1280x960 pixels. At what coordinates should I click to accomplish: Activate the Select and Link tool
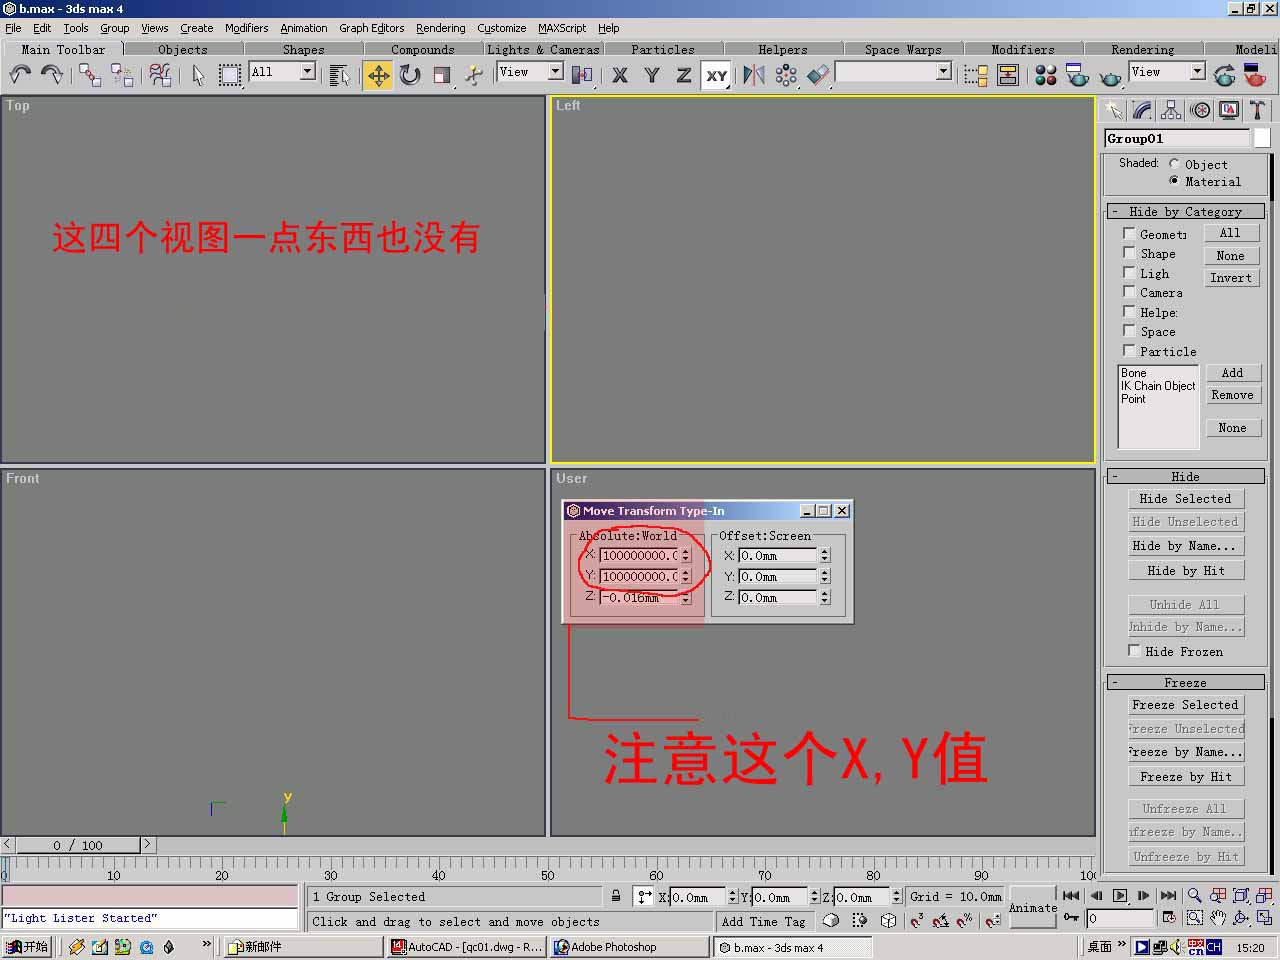click(90, 74)
